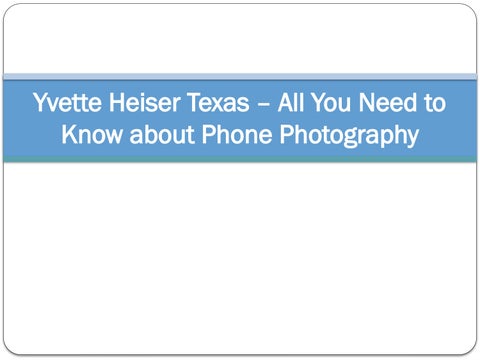Click the word "Heiser" in the title
This screenshot has height=360, width=480.
click(145, 102)
